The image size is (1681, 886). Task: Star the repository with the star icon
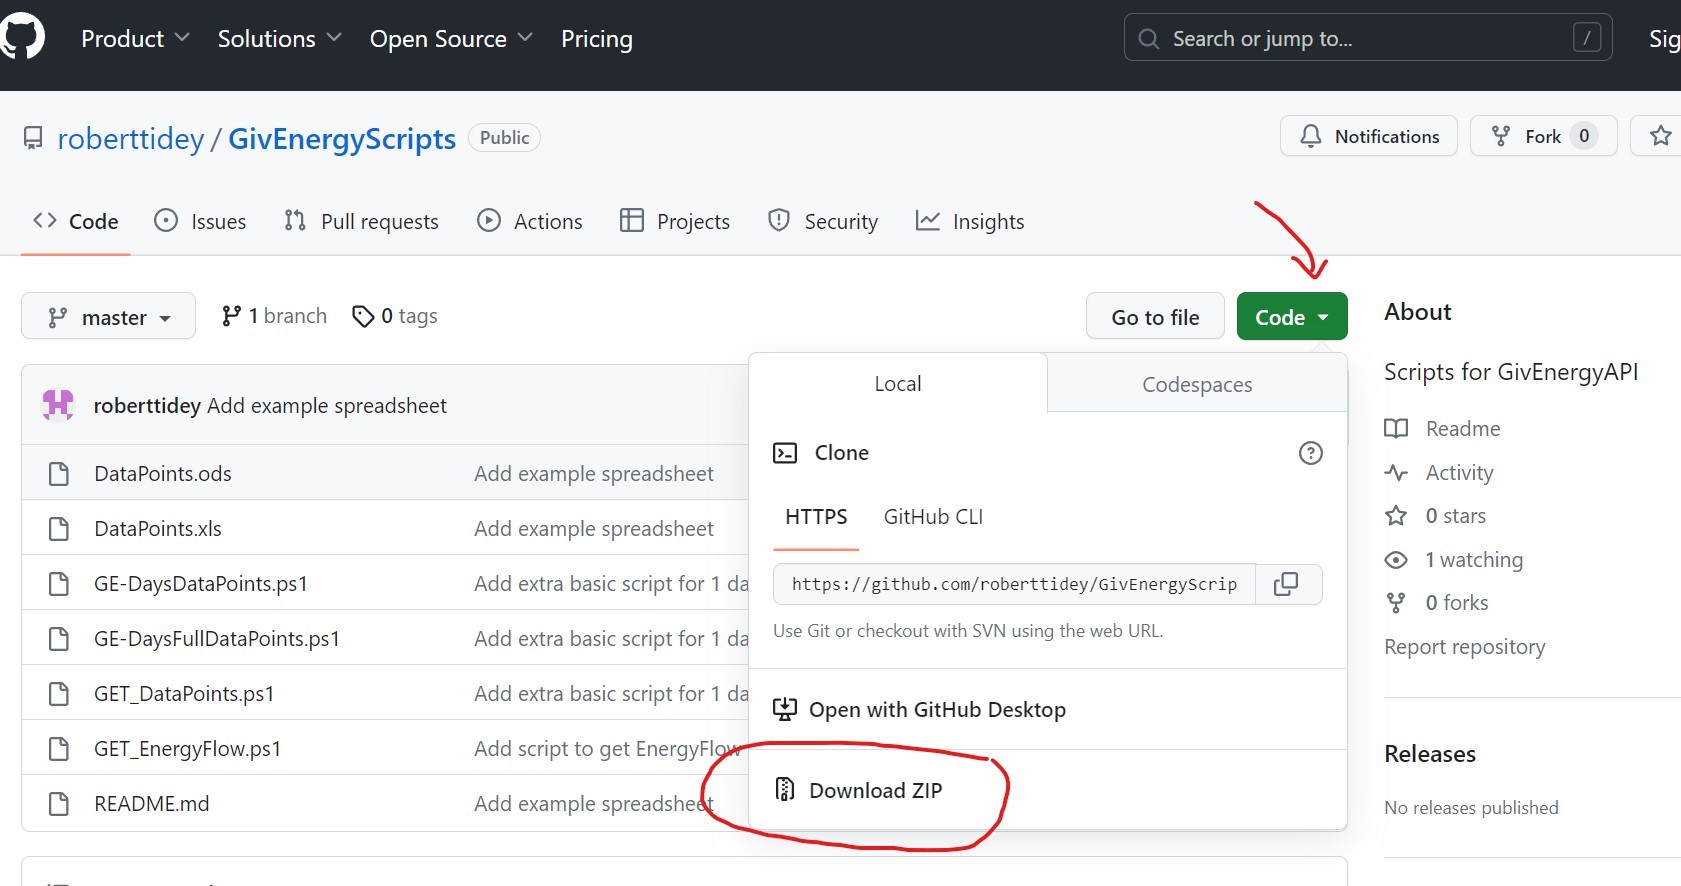[1661, 136]
